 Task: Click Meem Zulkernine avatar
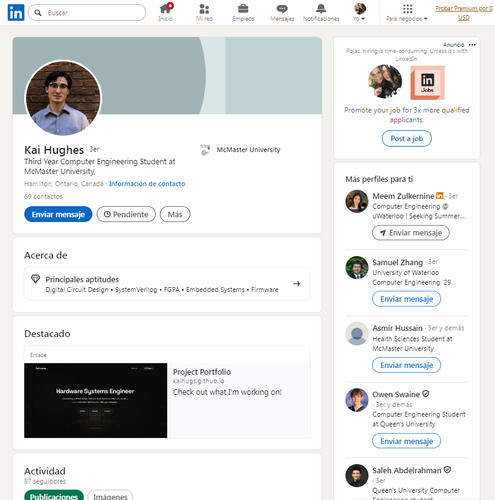[x=357, y=201]
